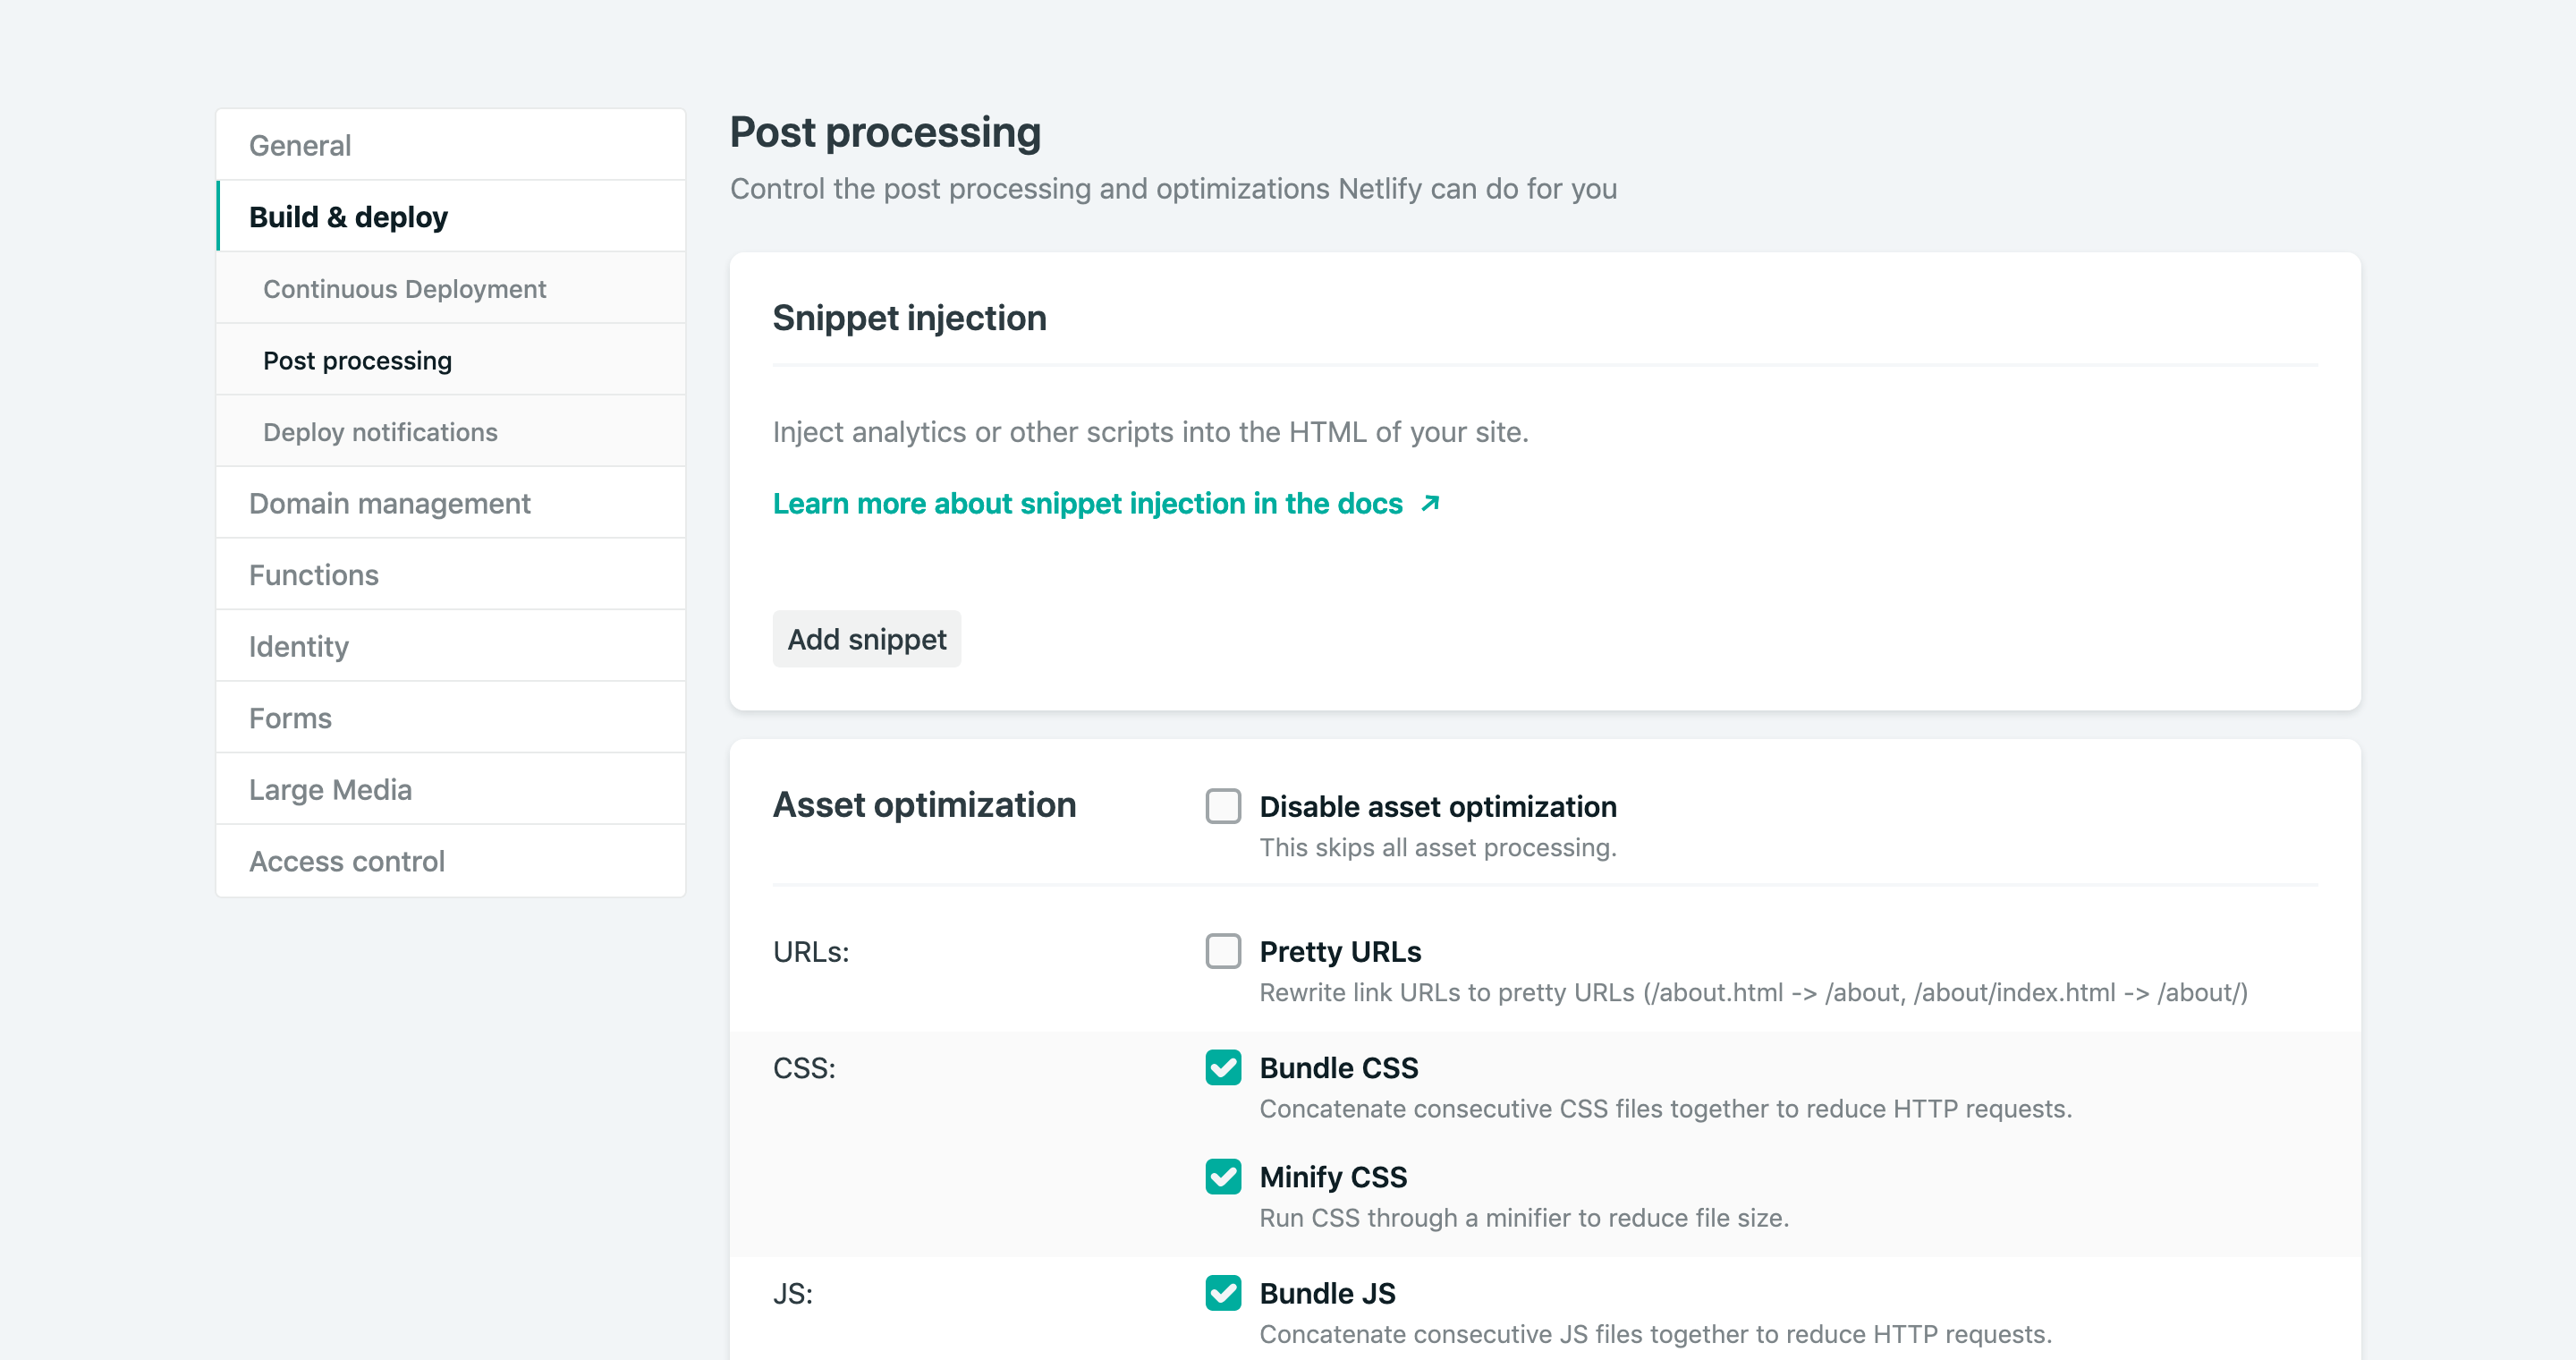Open Access control settings
This screenshot has width=2576, height=1360.
[346, 861]
